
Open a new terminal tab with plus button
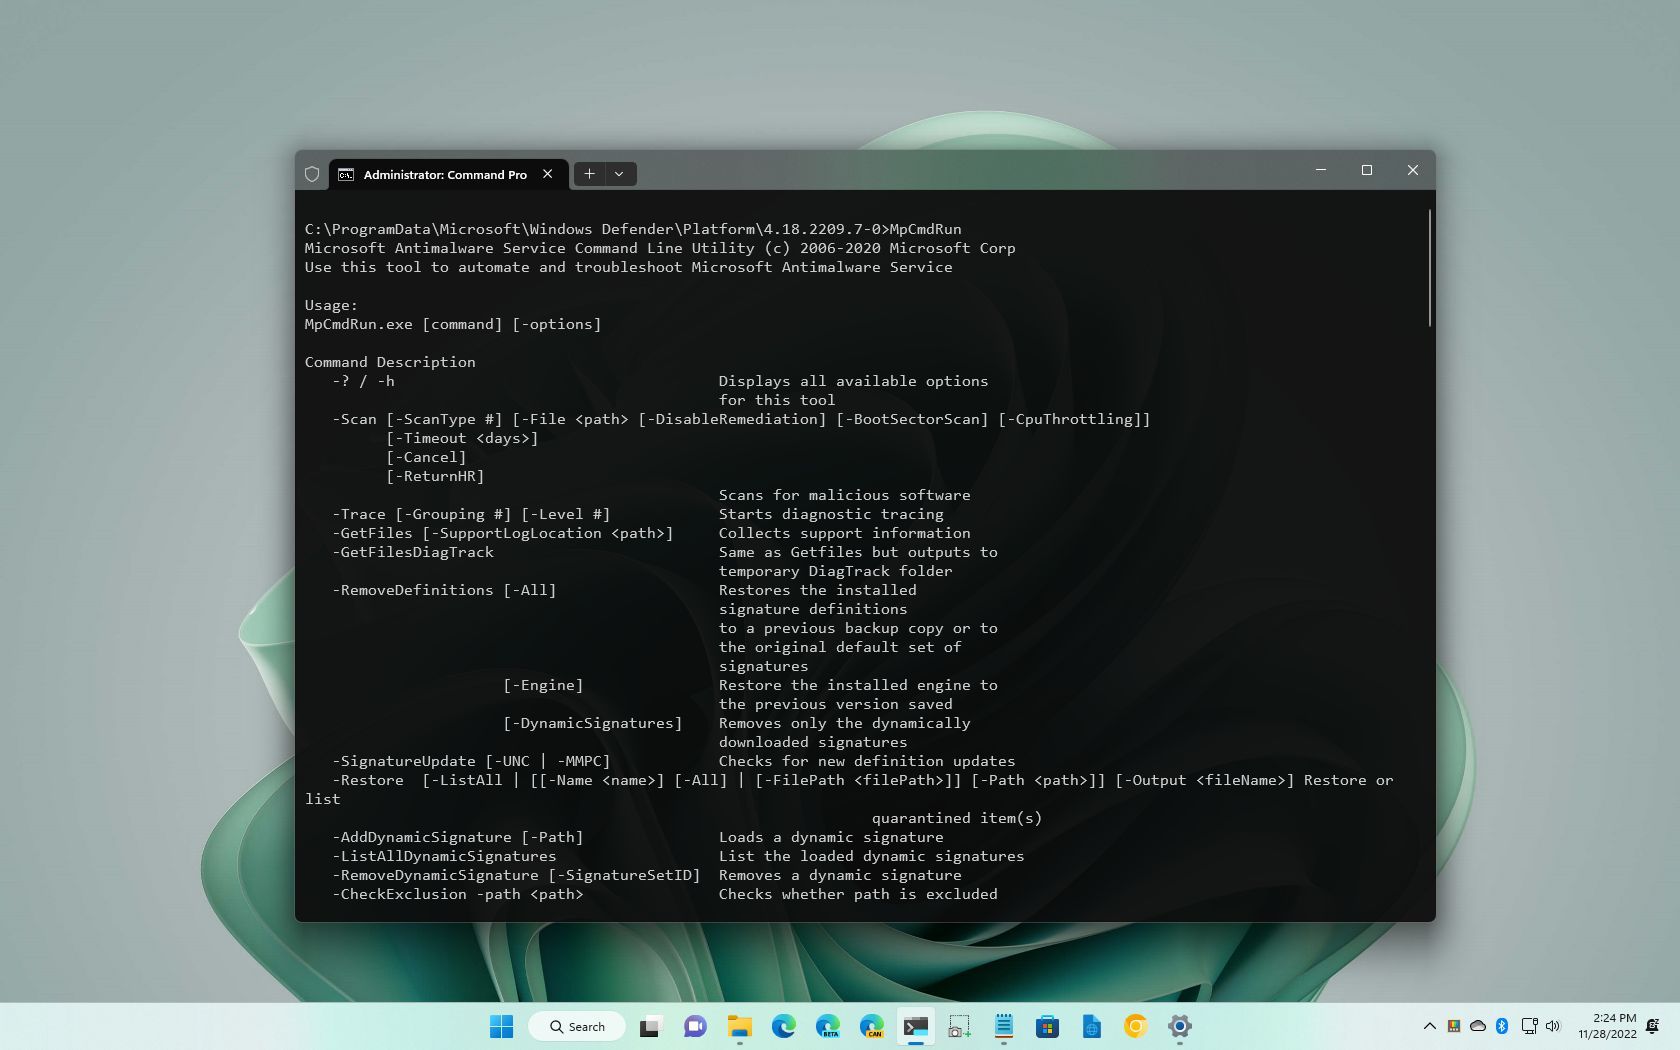[x=589, y=174]
